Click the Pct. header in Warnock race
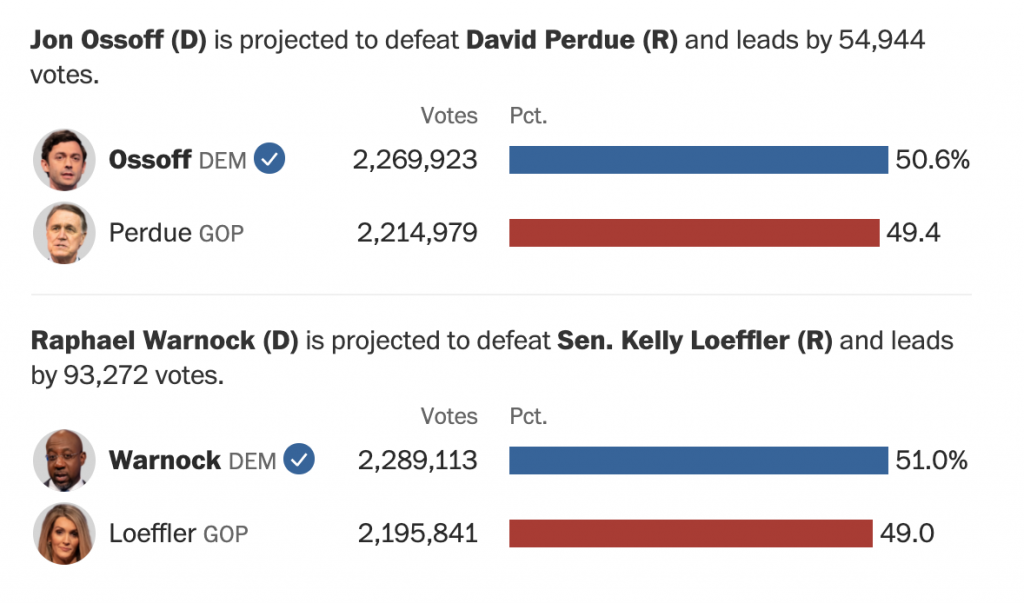The width and height of the screenshot is (1024, 603). 528,416
